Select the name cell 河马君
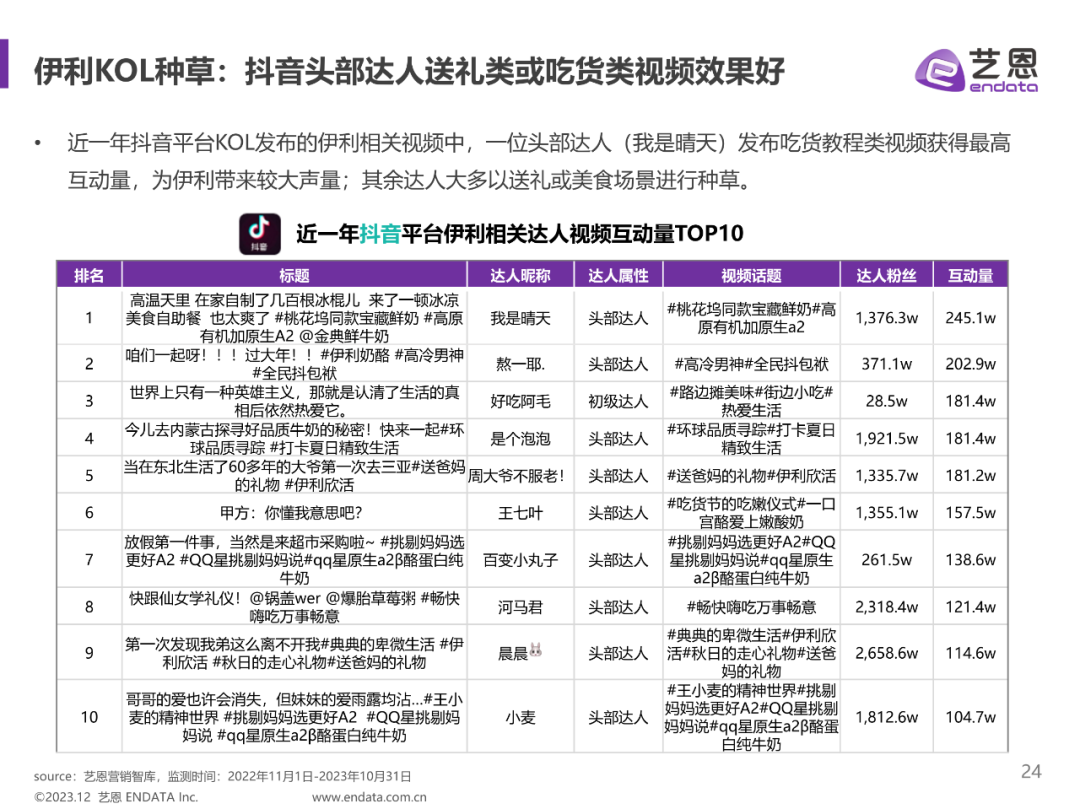1080x809 pixels. pos(521,607)
